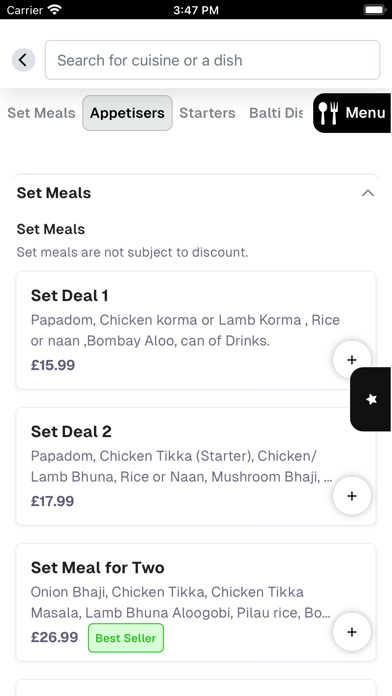Tap the Set Meals section header text
The height and width of the screenshot is (696, 392).
click(54, 193)
